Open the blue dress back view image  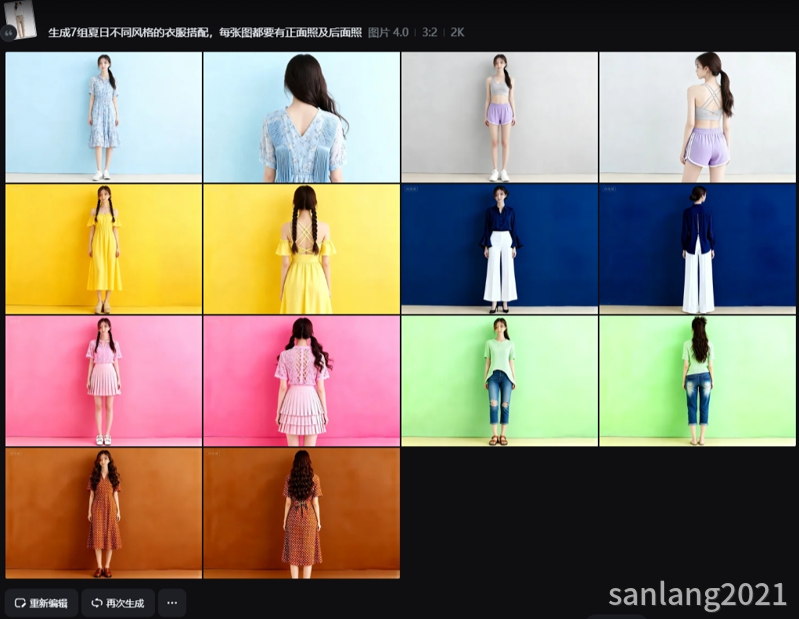click(301, 116)
